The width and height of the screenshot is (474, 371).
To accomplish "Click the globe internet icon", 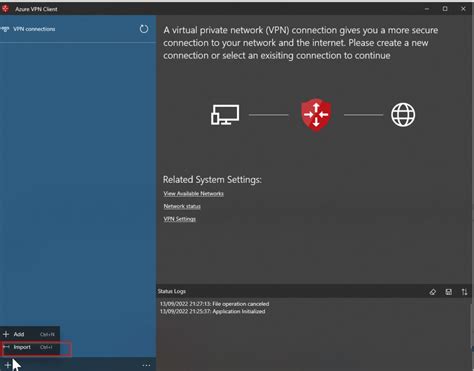I will point(403,115).
